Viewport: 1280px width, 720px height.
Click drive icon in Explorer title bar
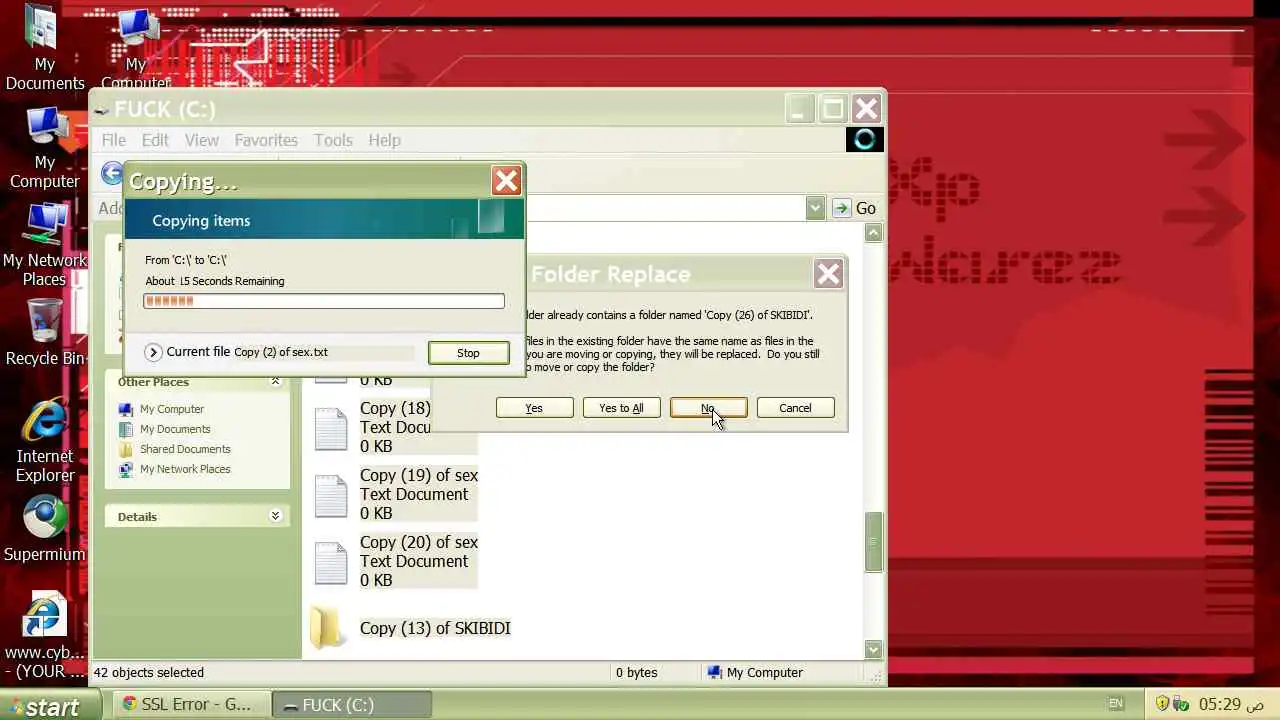point(102,110)
